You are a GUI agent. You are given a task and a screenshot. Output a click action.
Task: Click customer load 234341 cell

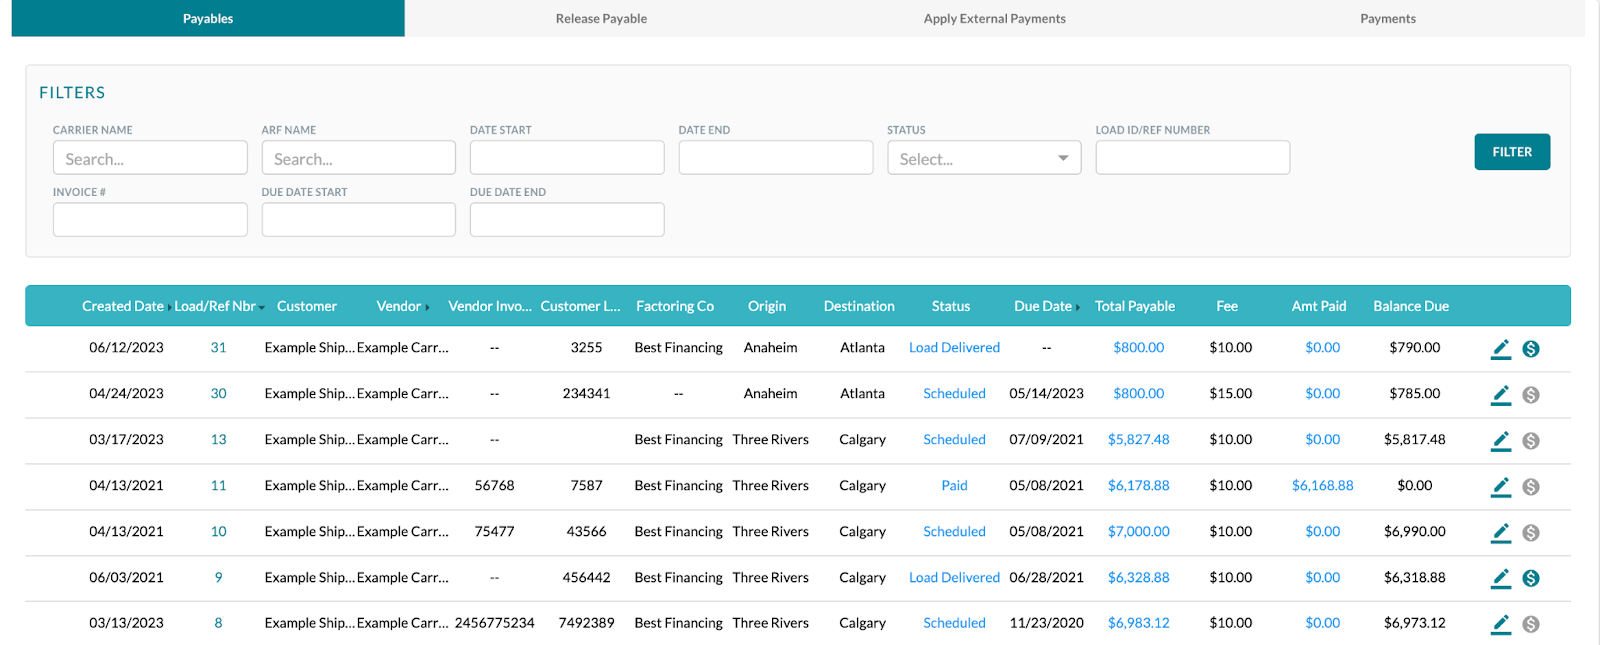click(586, 394)
